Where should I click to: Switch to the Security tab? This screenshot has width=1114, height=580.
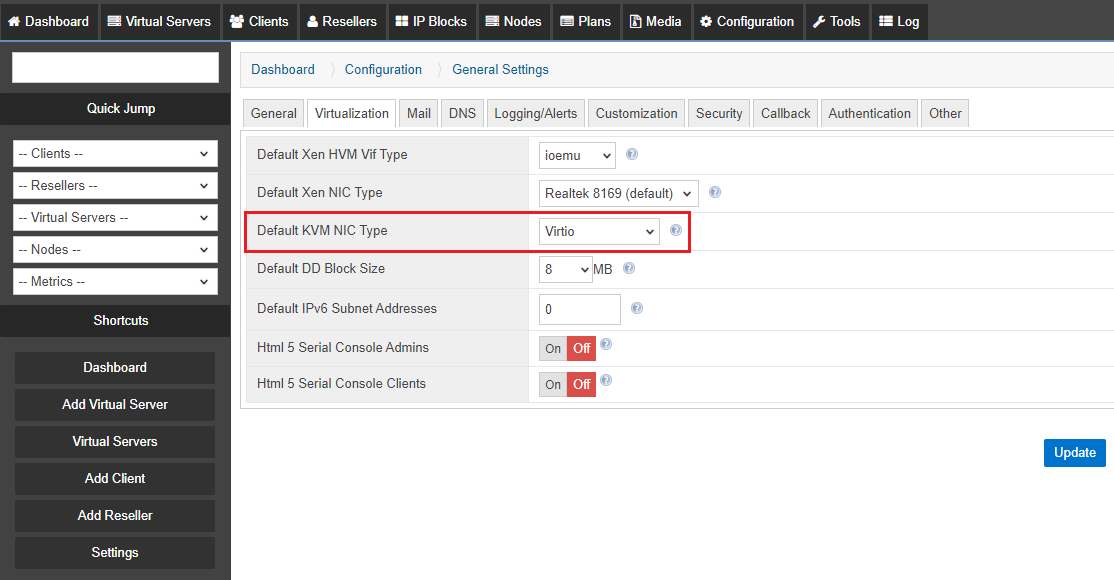(x=719, y=114)
